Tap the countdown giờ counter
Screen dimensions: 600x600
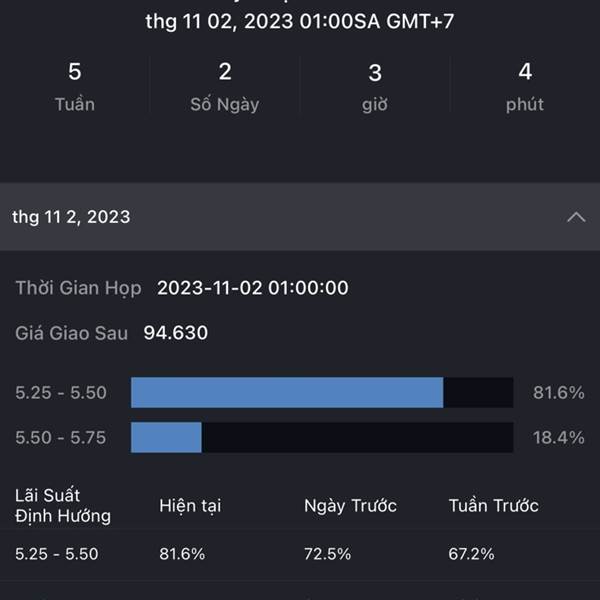click(x=375, y=88)
